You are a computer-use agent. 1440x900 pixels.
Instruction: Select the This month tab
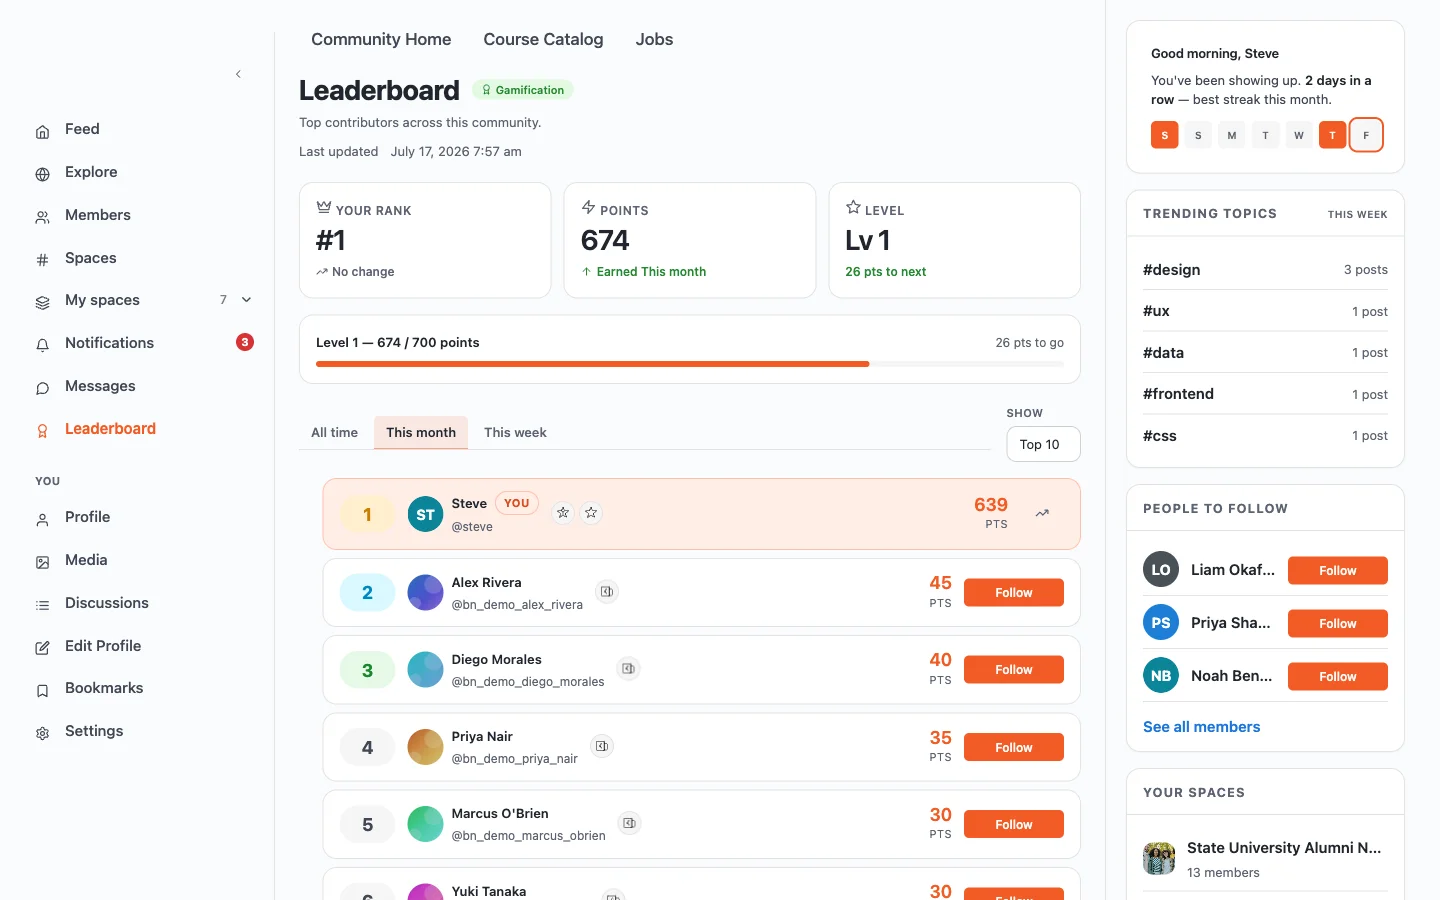pyautogui.click(x=421, y=432)
